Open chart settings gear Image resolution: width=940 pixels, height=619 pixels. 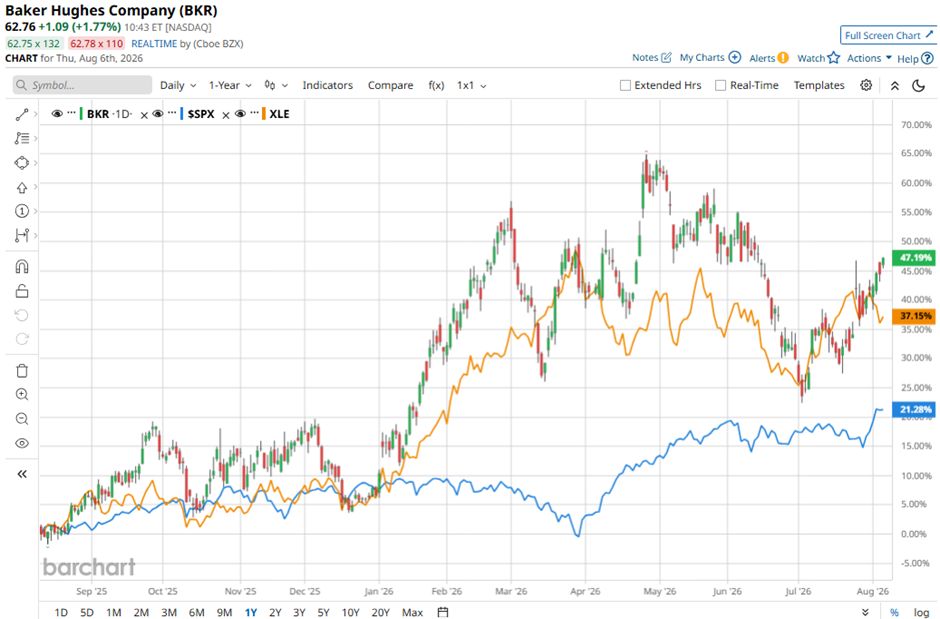pyautogui.click(x=866, y=85)
